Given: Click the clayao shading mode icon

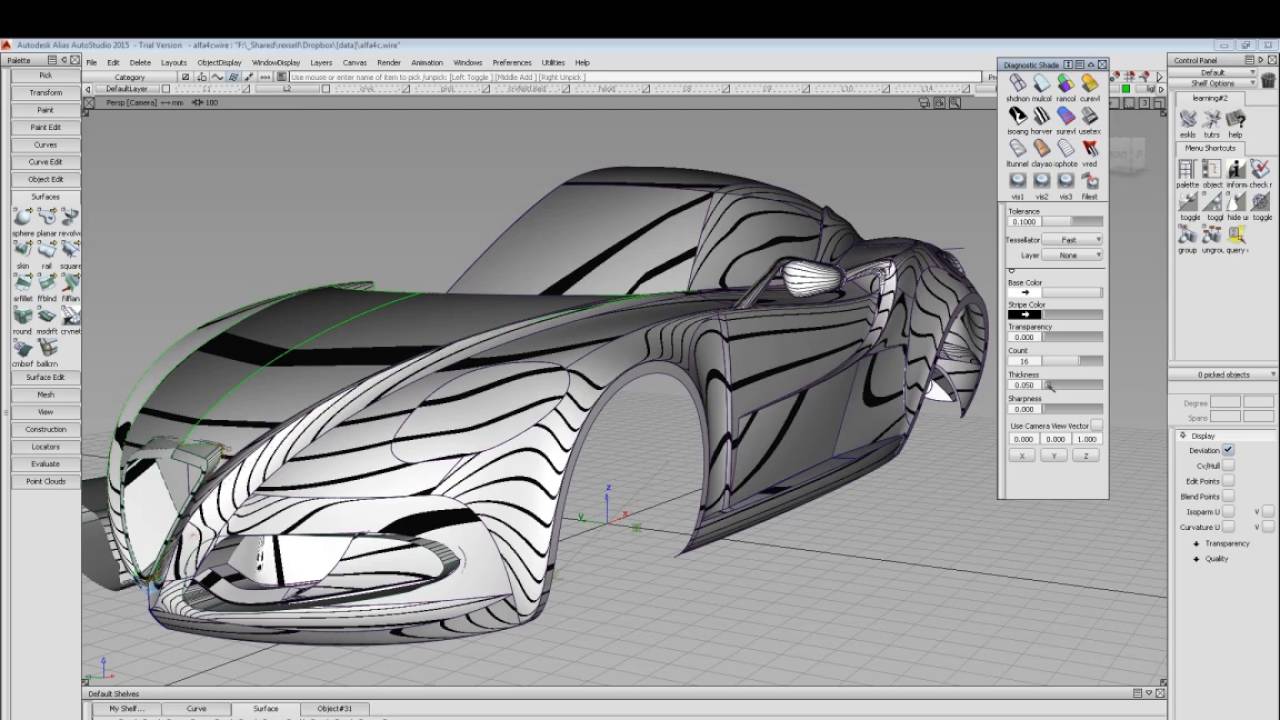Looking at the screenshot, I should point(1041,149).
